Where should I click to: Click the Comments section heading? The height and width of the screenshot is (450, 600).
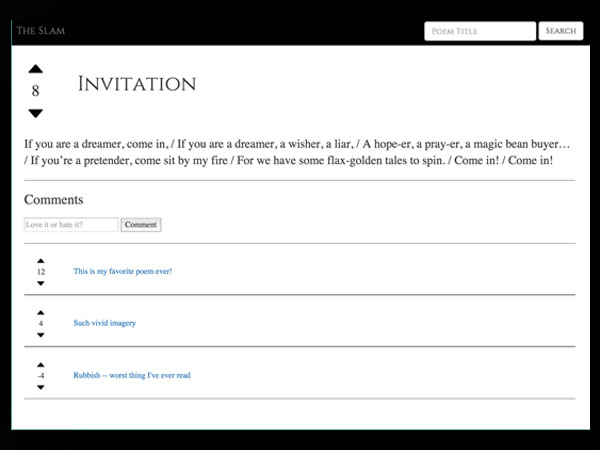pos(53,200)
